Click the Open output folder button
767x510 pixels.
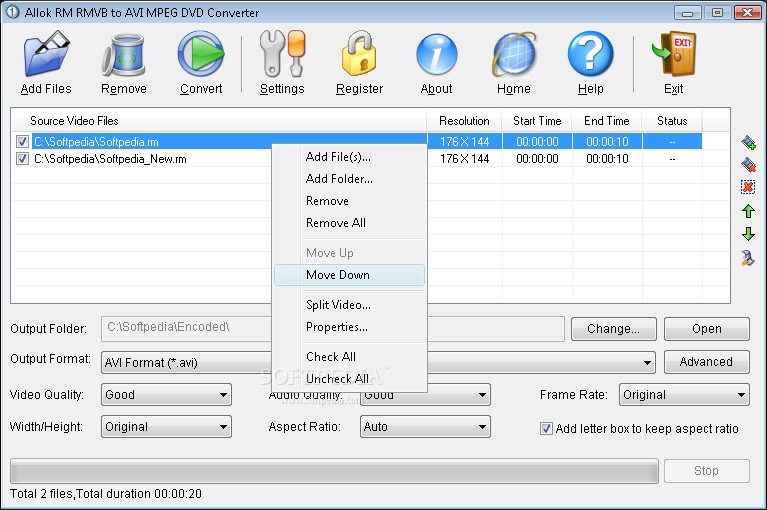point(707,329)
